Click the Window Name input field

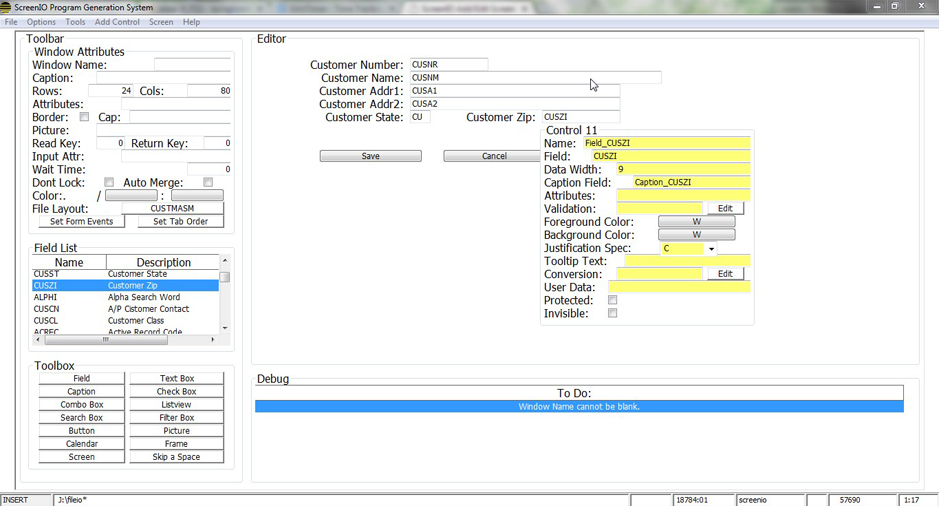tap(192, 65)
